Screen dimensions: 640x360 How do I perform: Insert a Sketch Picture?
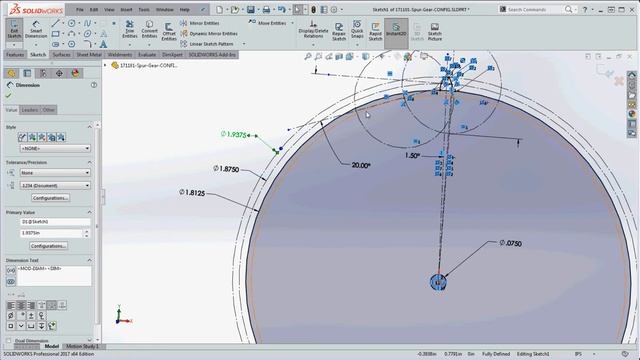(435, 32)
